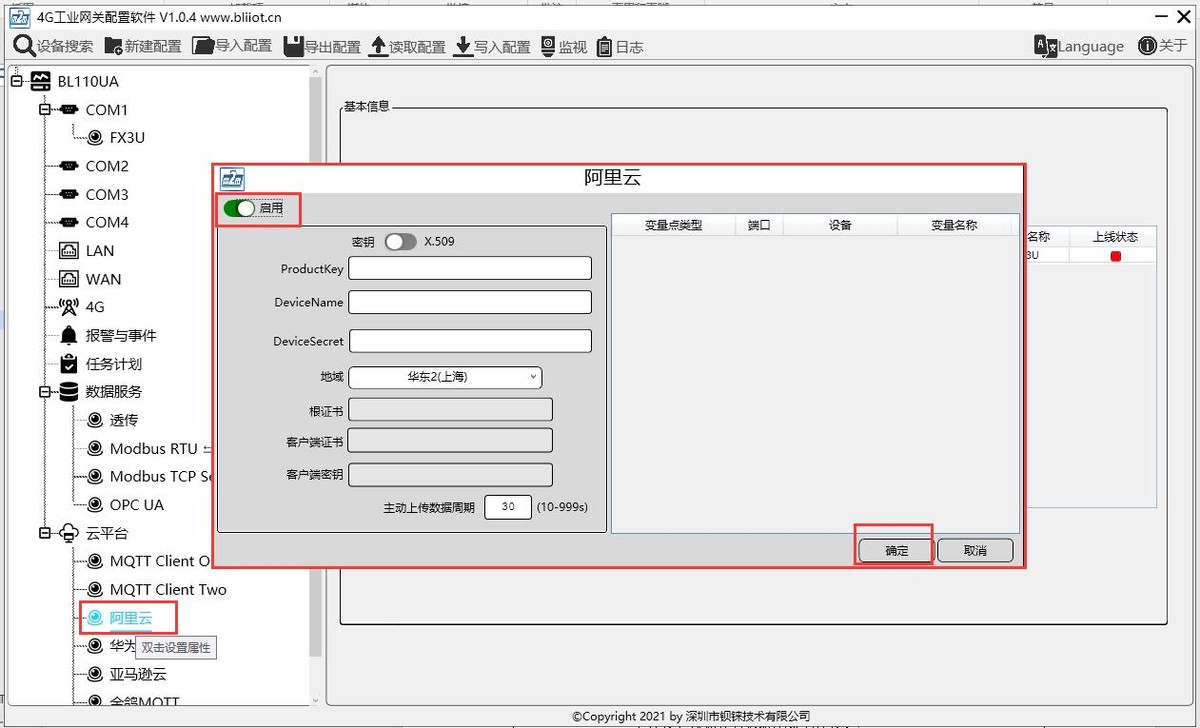Click the 变量点类型 column header
The image size is (1200, 728).
pos(673,226)
